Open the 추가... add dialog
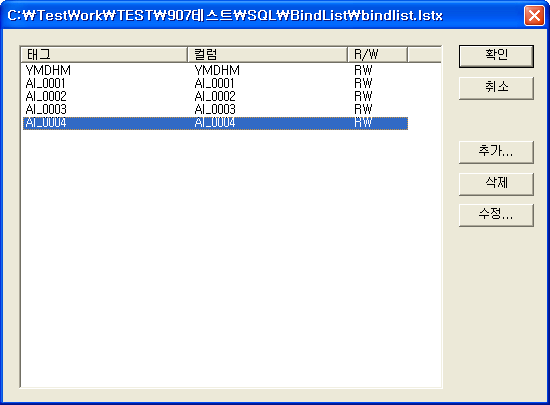The height and width of the screenshot is (405, 550). [496, 152]
